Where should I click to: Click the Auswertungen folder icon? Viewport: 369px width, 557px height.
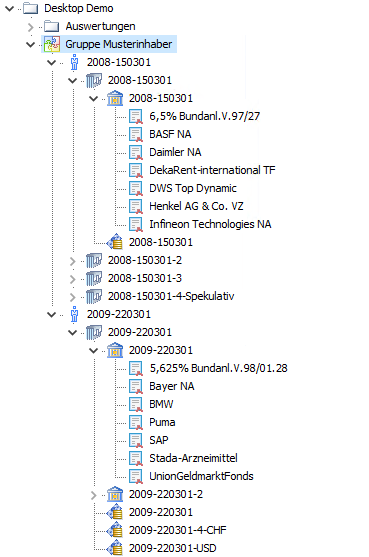click(x=51, y=26)
